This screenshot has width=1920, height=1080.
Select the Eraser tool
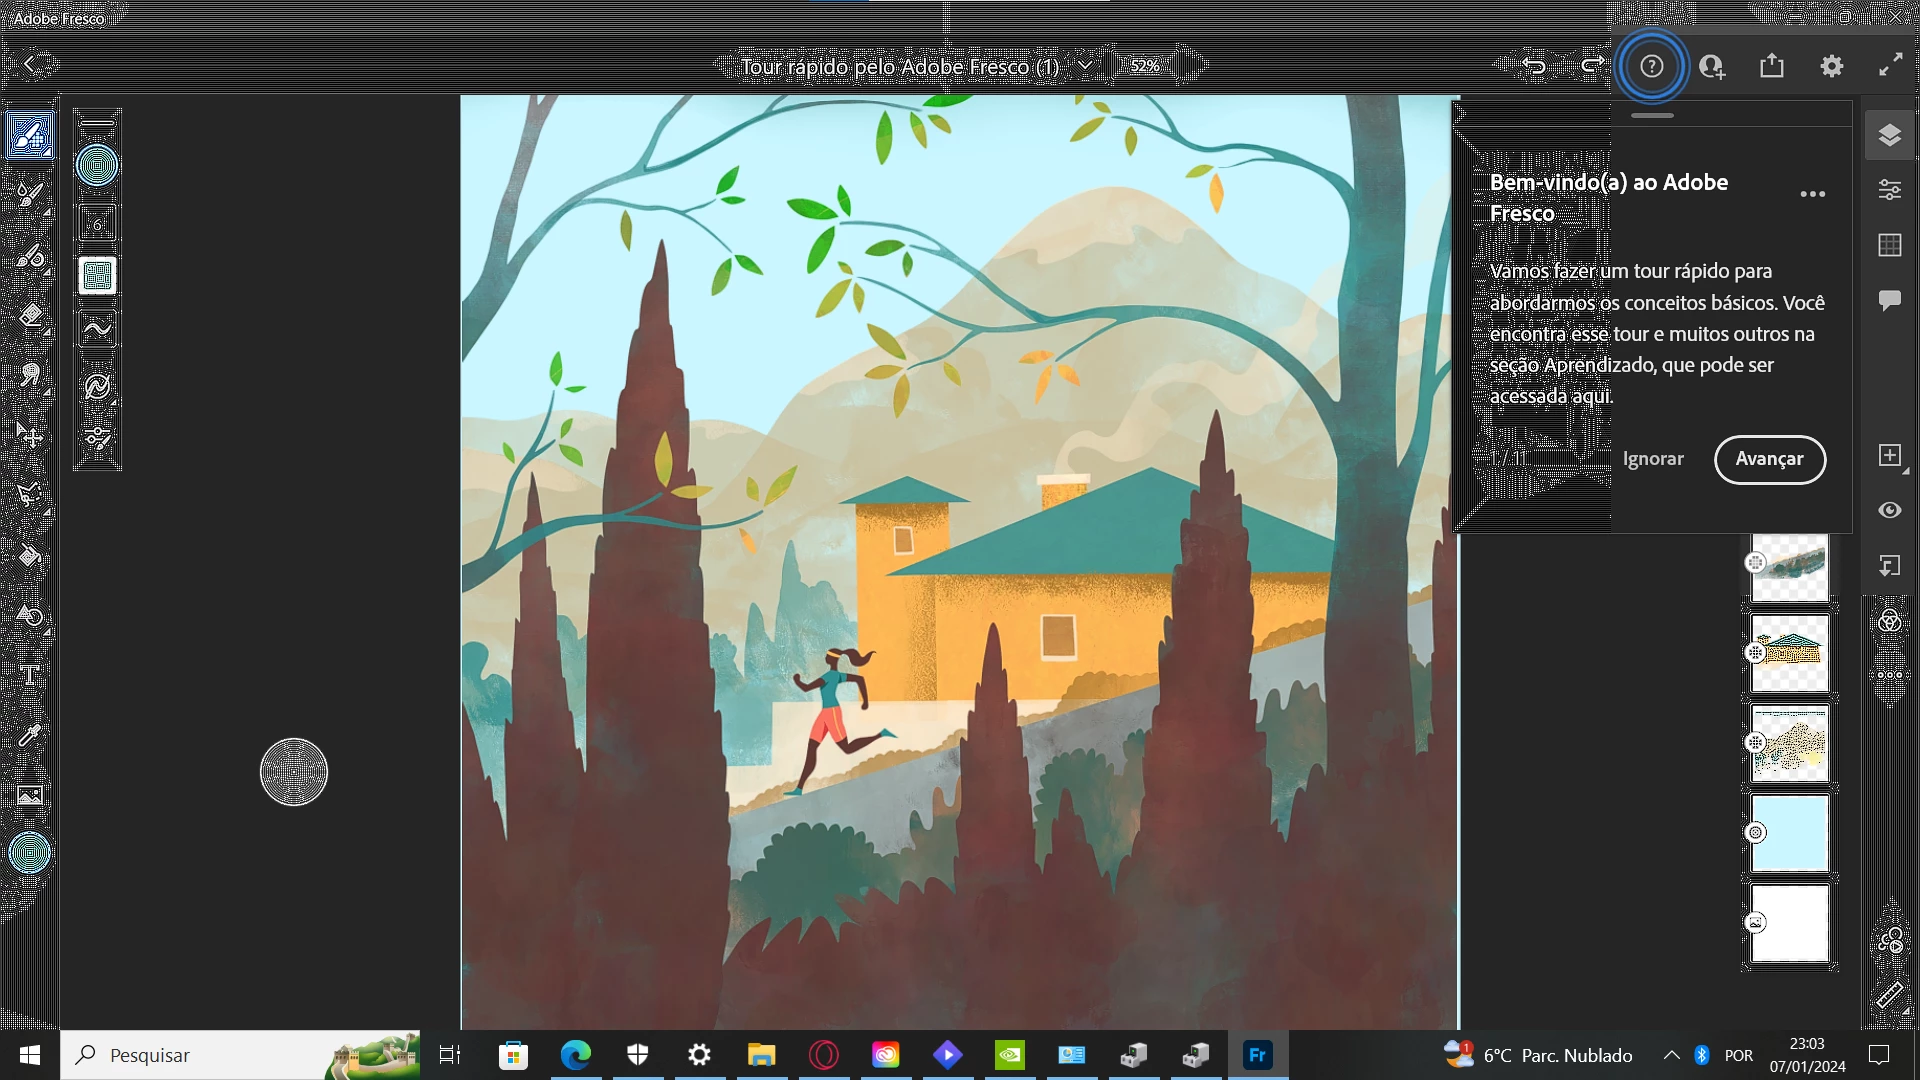30,316
